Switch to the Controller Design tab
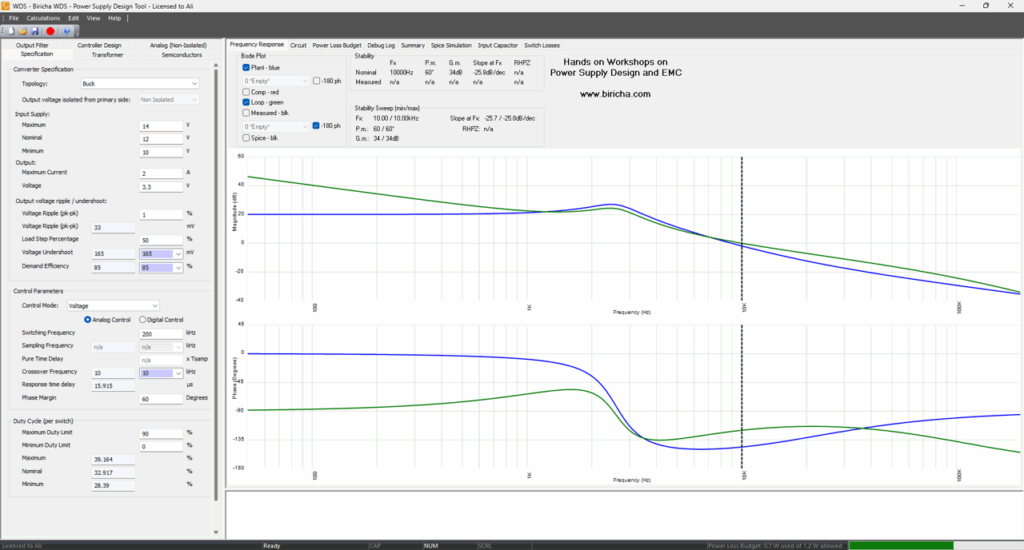This screenshot has height=550, width=1024. tap(99, 45)
